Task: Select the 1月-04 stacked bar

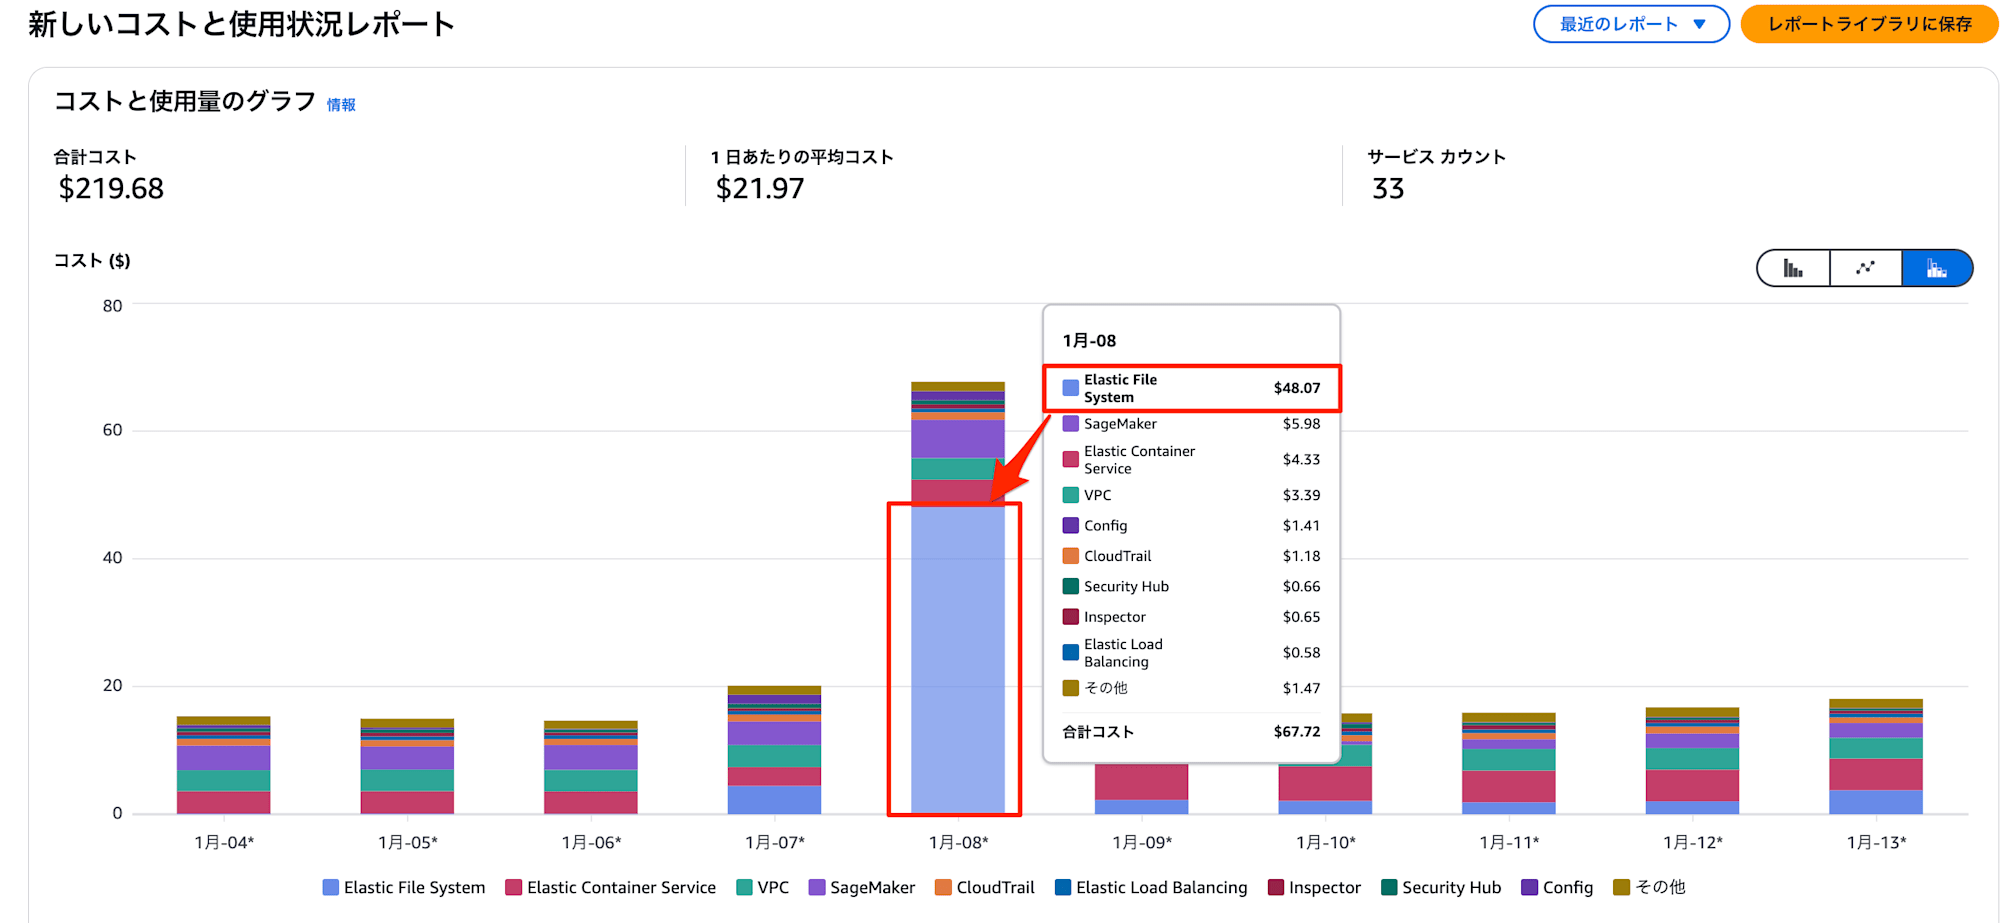Action: (x=223, y=765)
